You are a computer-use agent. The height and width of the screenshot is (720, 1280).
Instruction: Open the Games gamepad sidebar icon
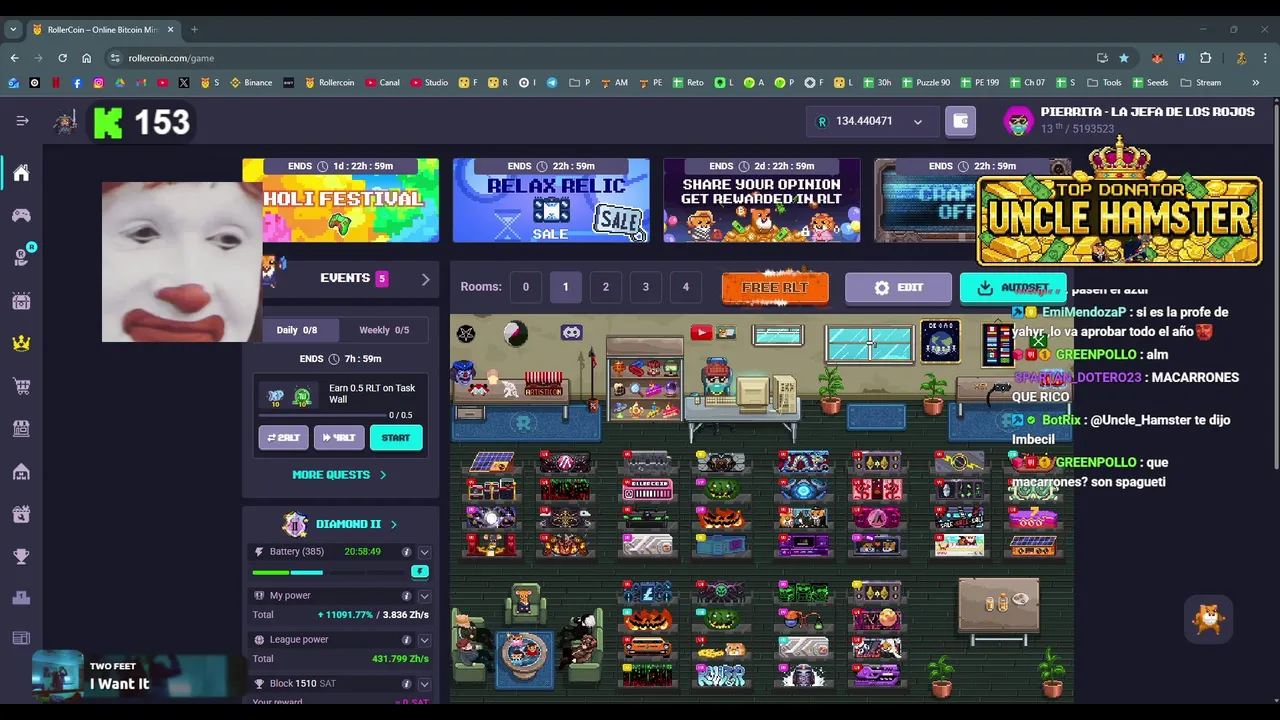tap(21, 215)
